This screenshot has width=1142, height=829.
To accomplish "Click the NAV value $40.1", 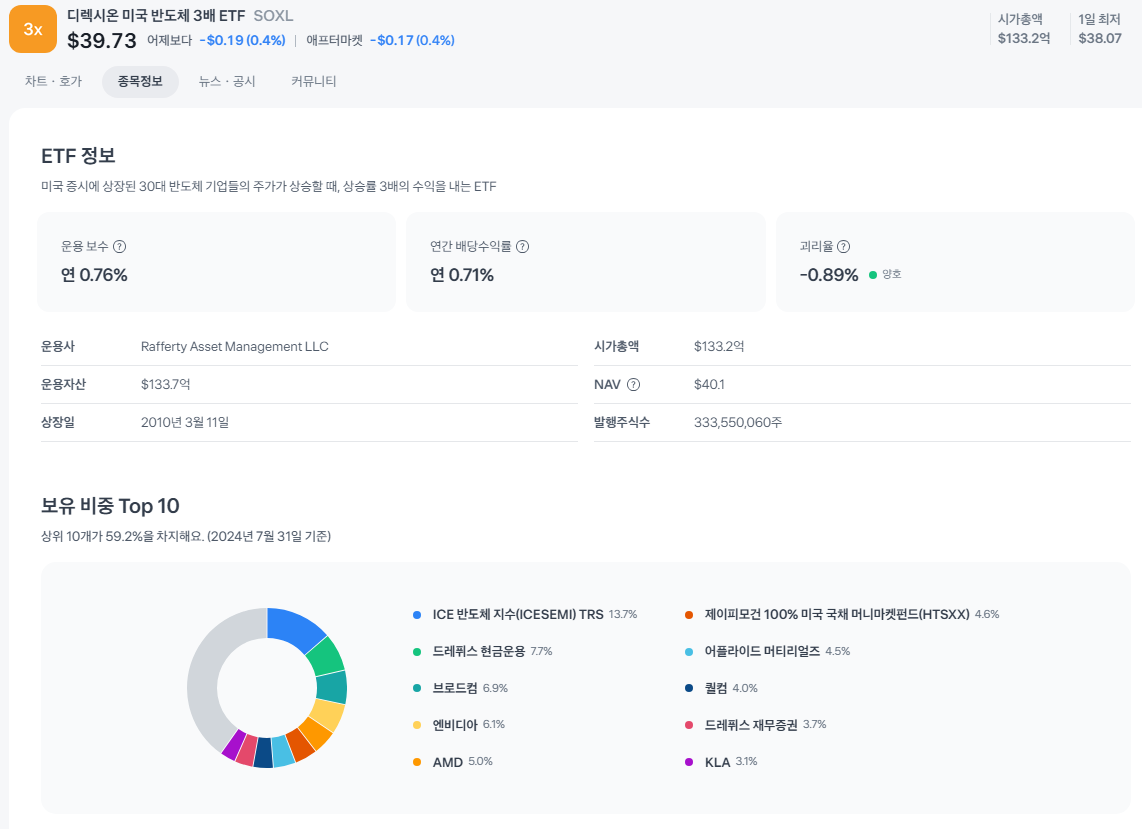I will (709, 385).
